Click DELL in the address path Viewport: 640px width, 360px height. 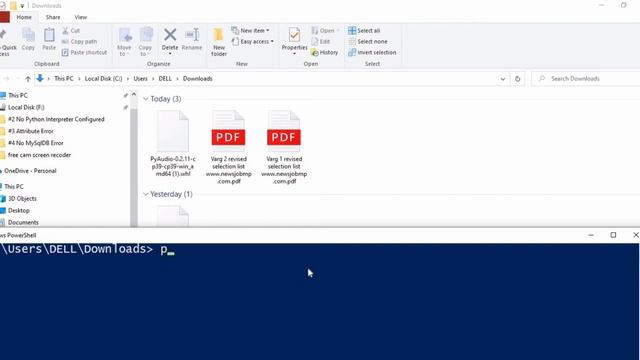point(165,79)
